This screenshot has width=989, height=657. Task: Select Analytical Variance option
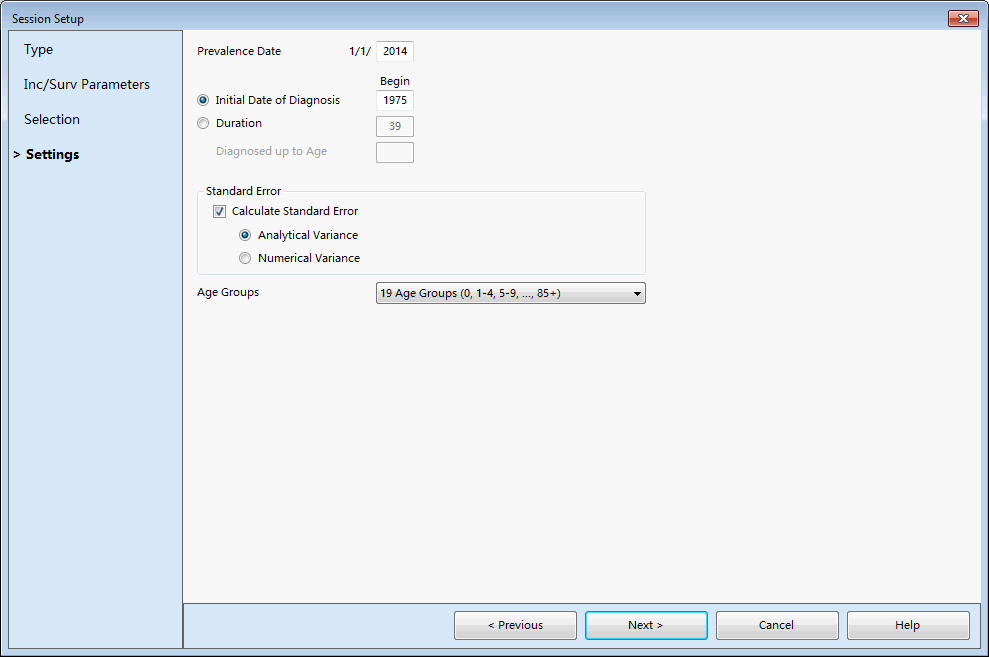click(x=245, y=236)
